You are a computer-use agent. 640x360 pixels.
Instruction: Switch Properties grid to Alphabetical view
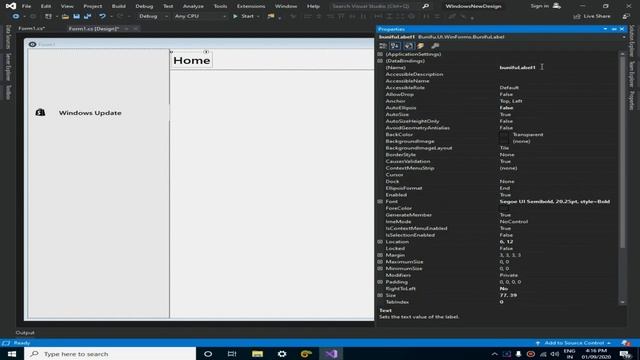point(395,46)
